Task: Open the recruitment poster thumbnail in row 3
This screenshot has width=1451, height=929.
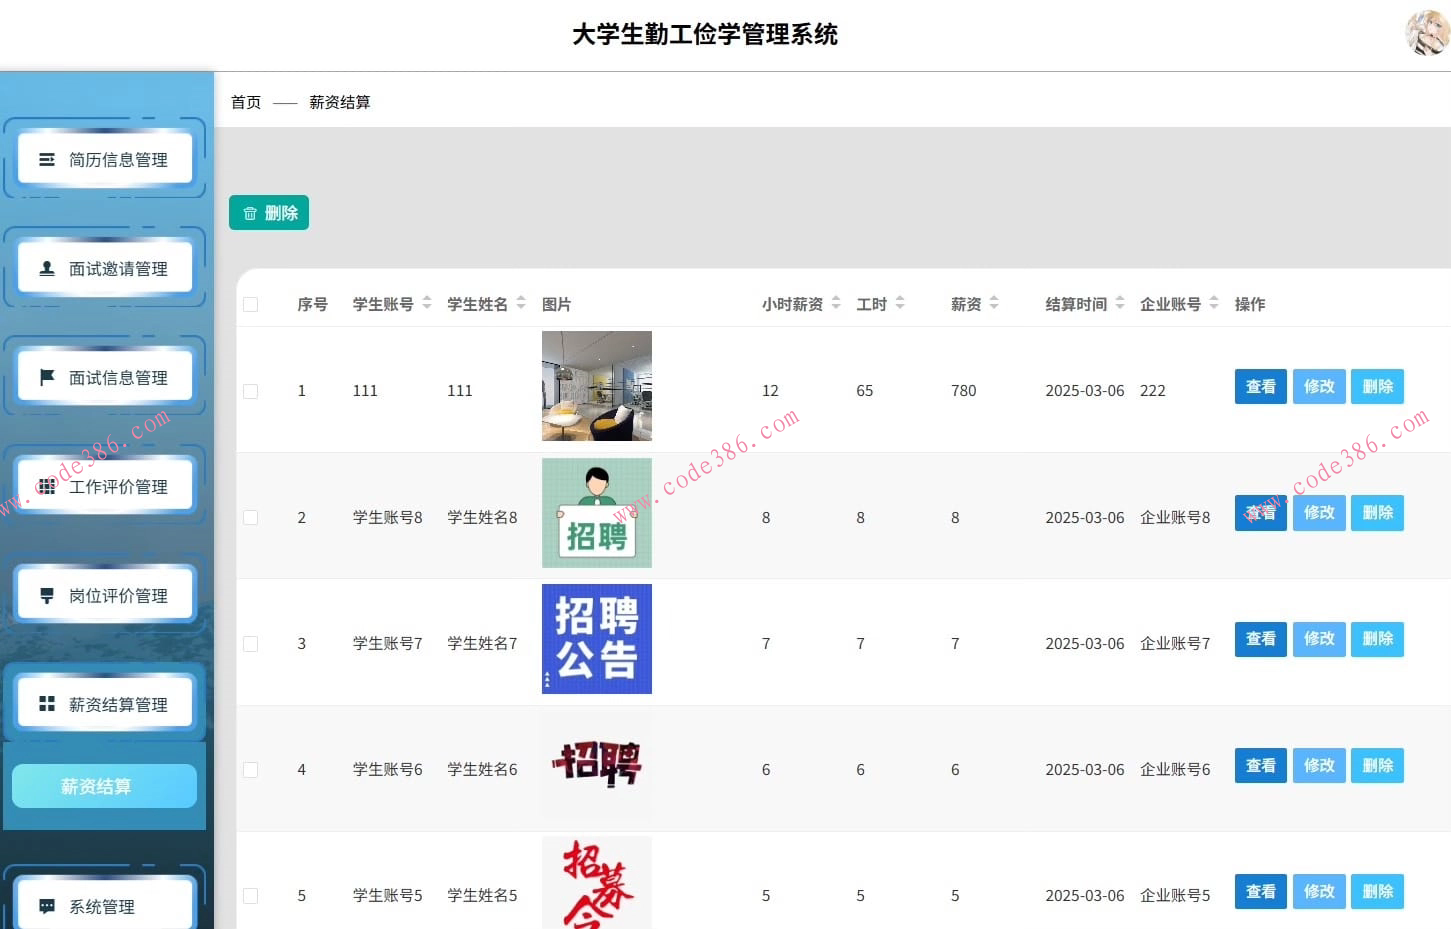Action: point(596,639)
